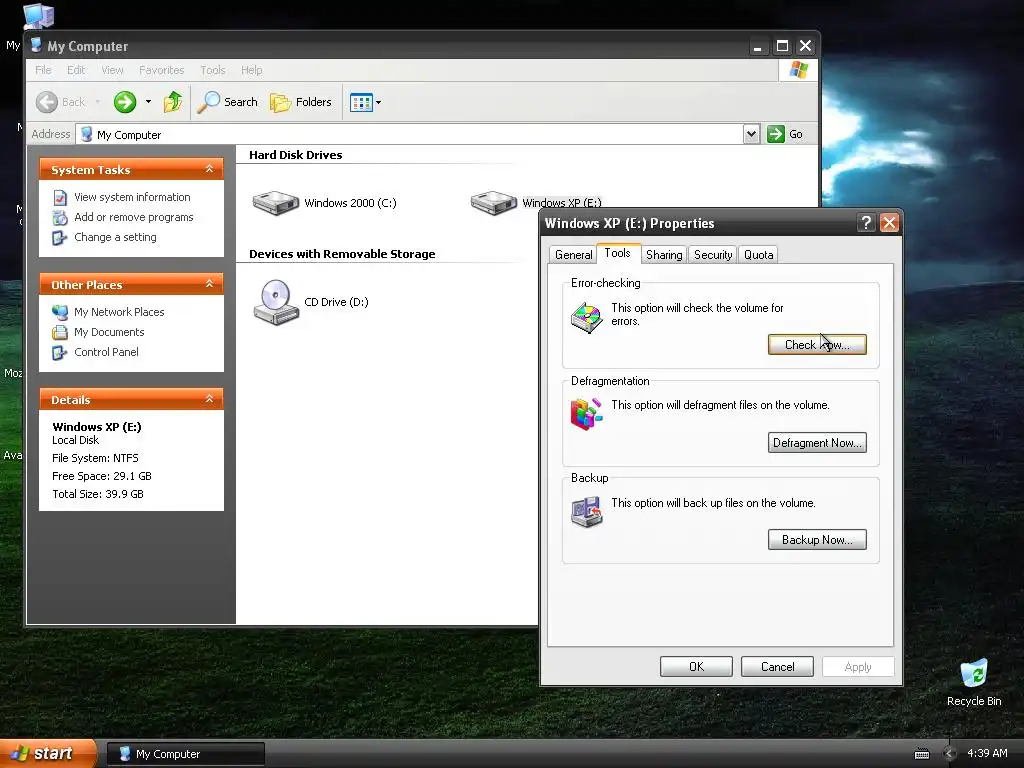
Task: Click the 4:39 AM clock
Action: (x=987, y=753)
